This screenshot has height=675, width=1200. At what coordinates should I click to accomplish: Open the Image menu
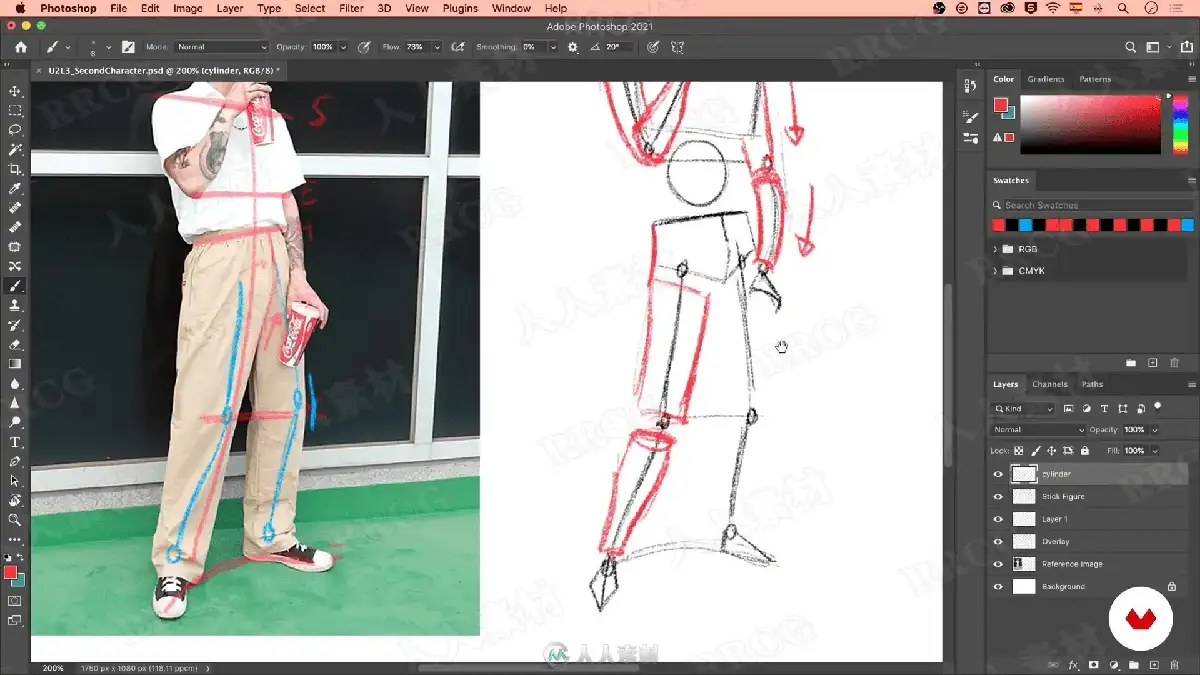click(188, 8)
